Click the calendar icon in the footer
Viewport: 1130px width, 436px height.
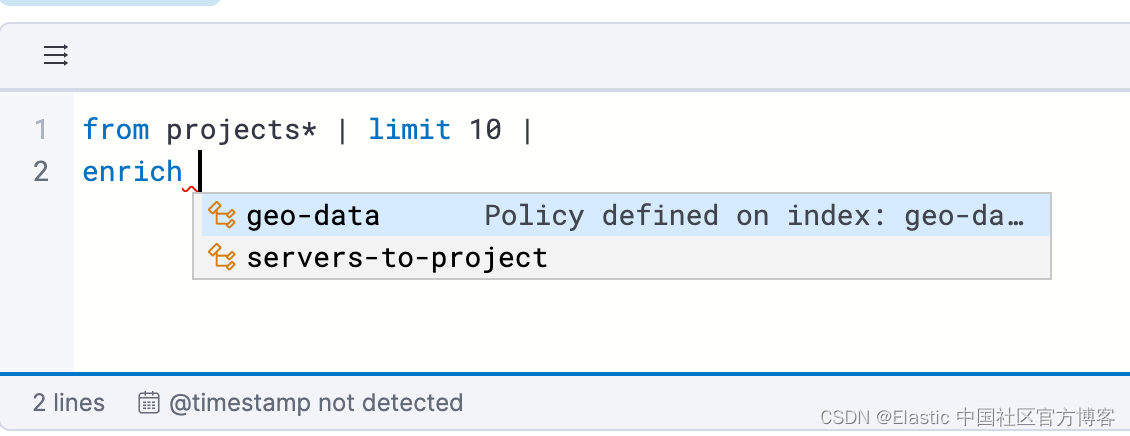point(149,403)
